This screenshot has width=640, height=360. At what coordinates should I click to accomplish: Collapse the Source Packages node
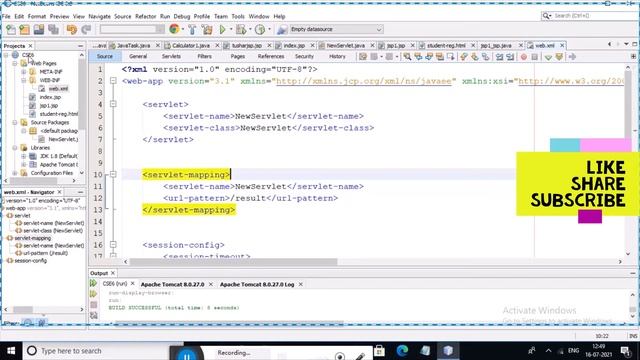15,122
